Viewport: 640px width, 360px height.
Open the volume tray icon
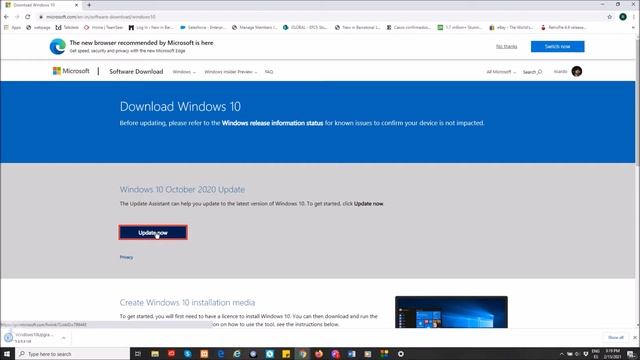[578, 354]
